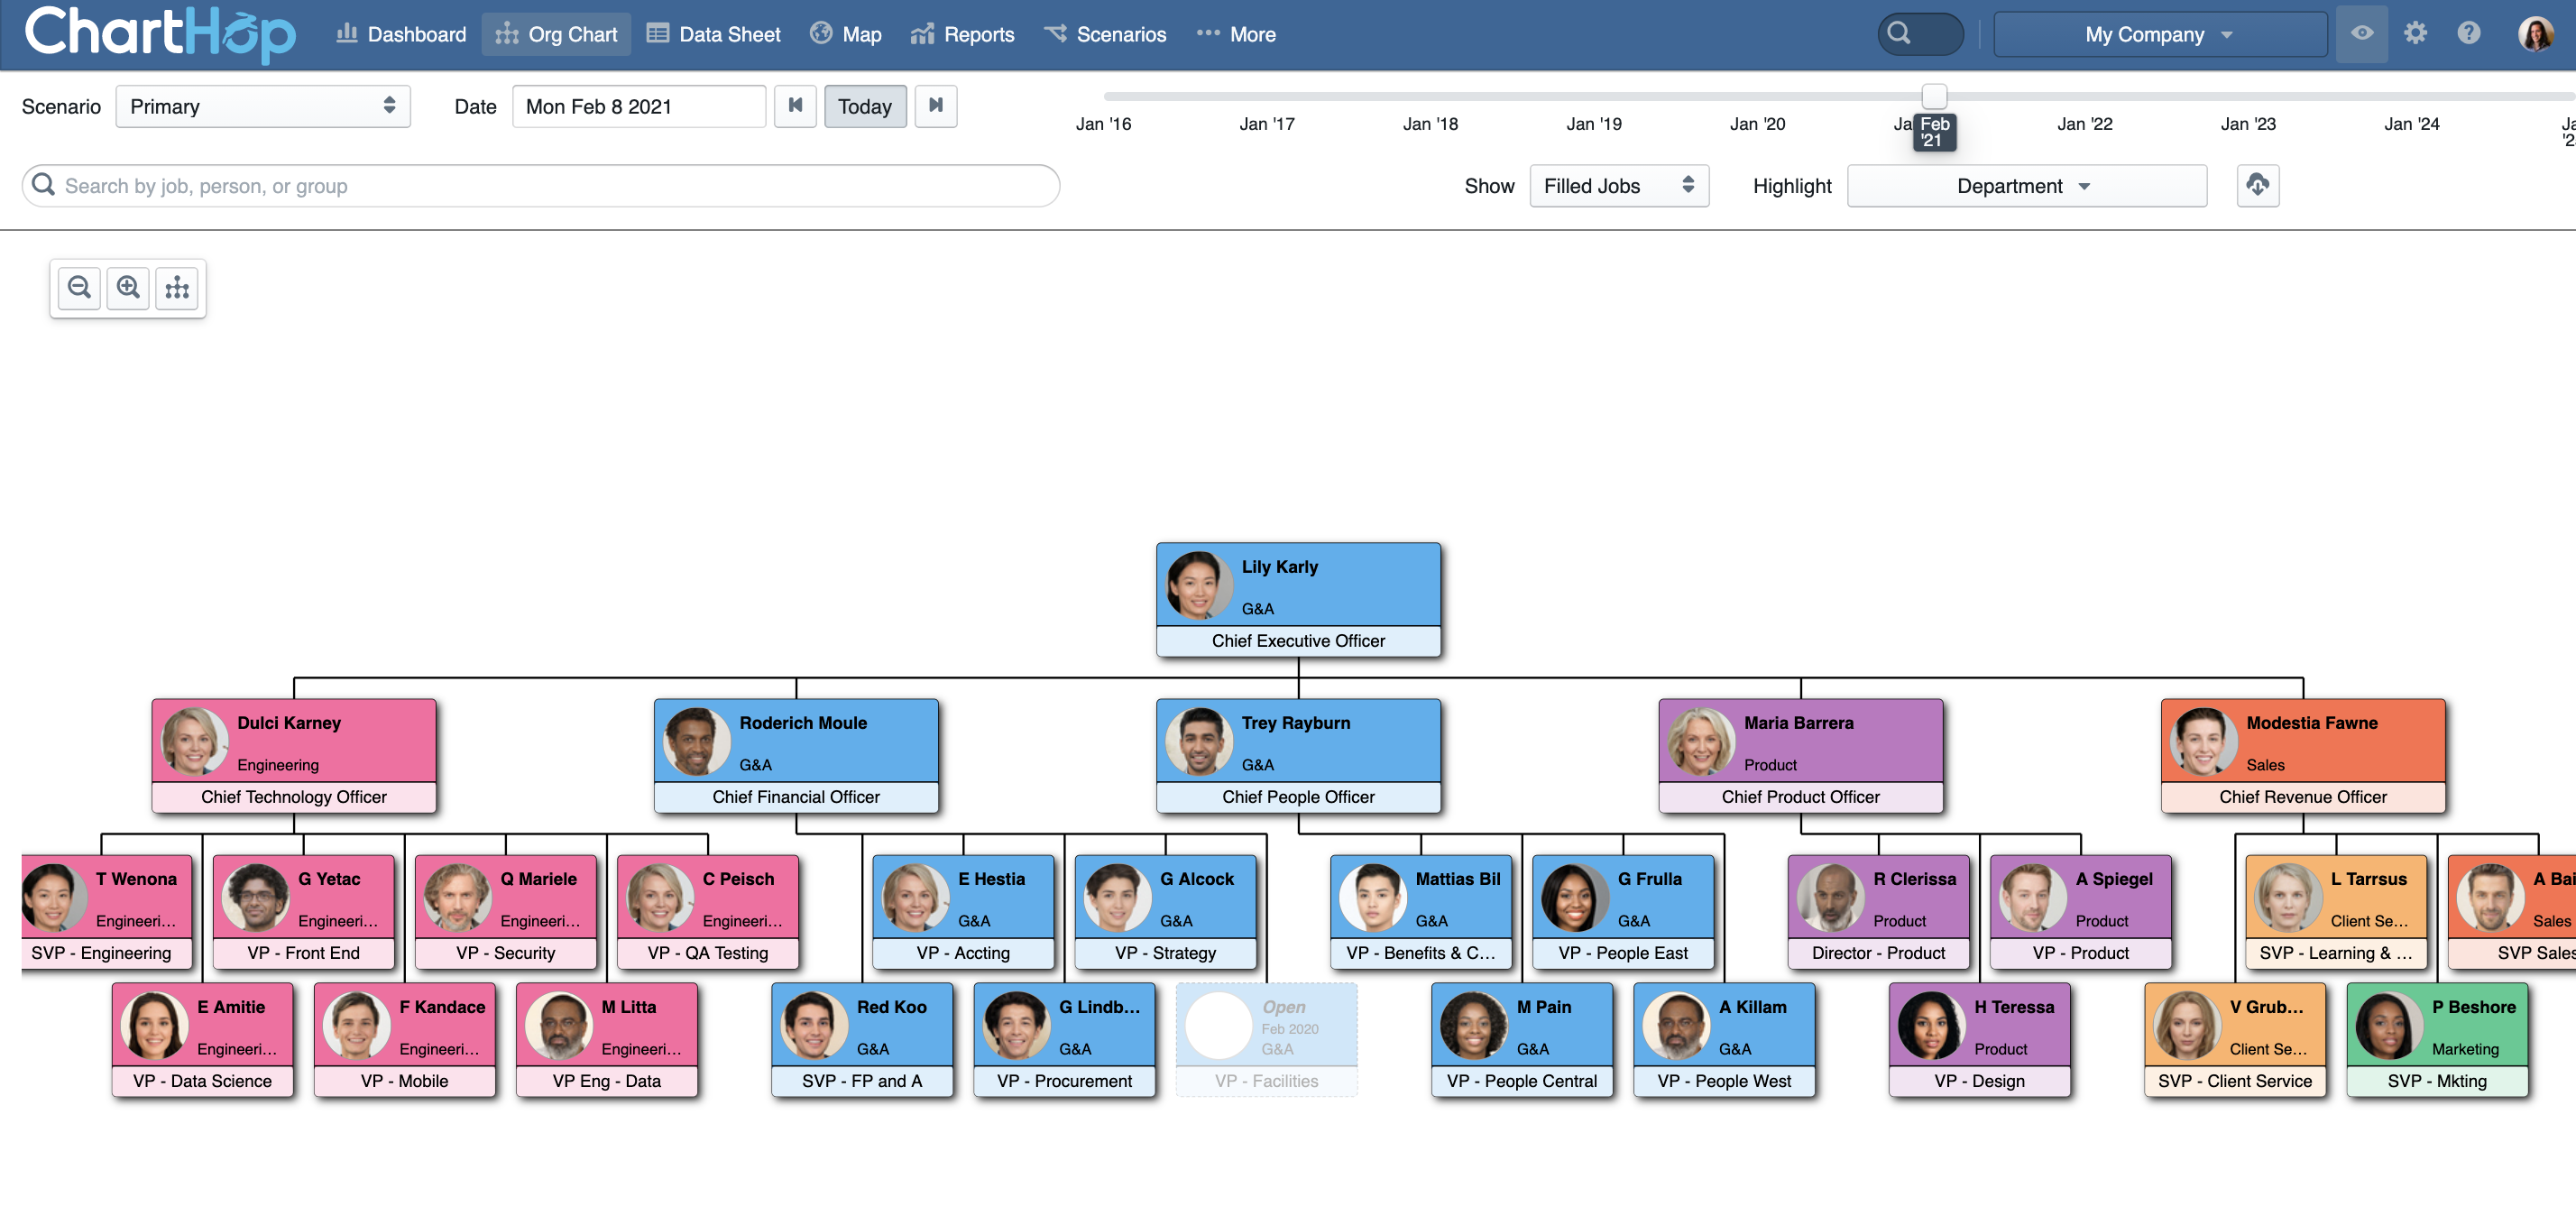Click the search by job, person, or group field

click(x=540, y=185)
